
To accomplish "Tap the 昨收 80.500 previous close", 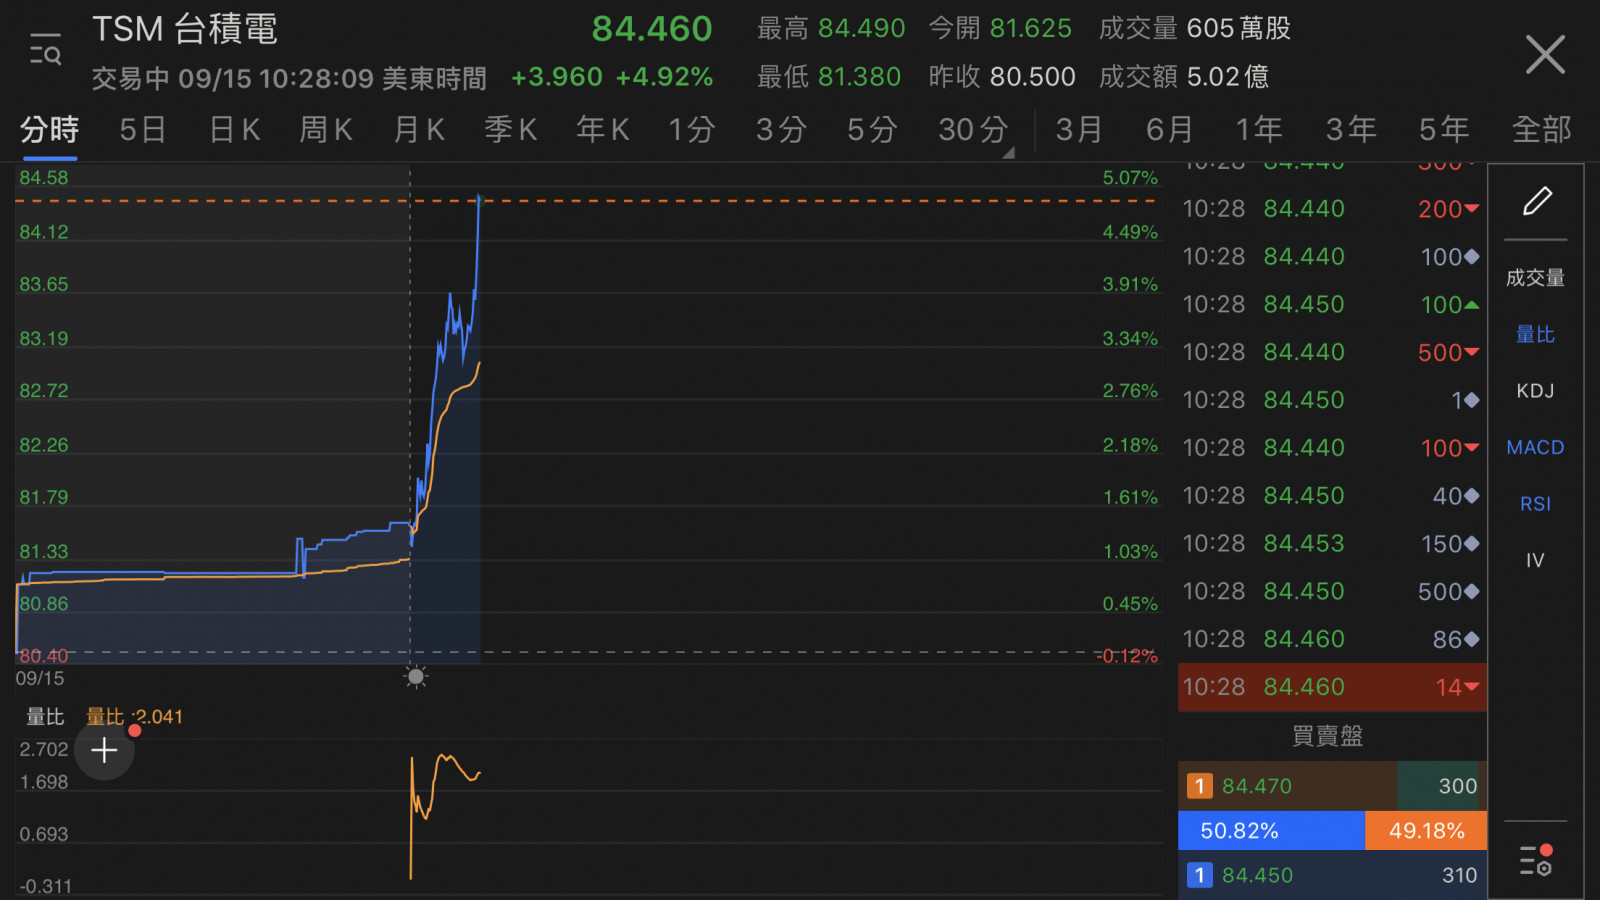I will [1002, 77].
